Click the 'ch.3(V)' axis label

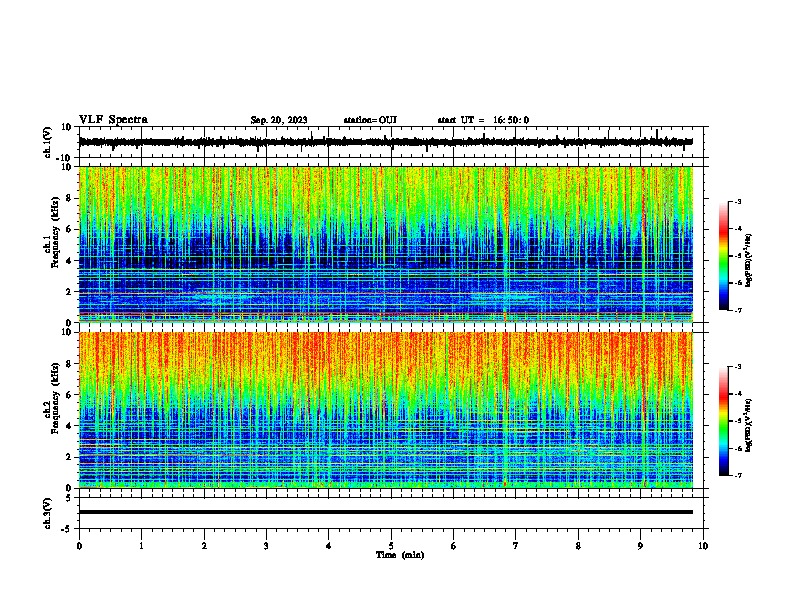coord(48,513)
